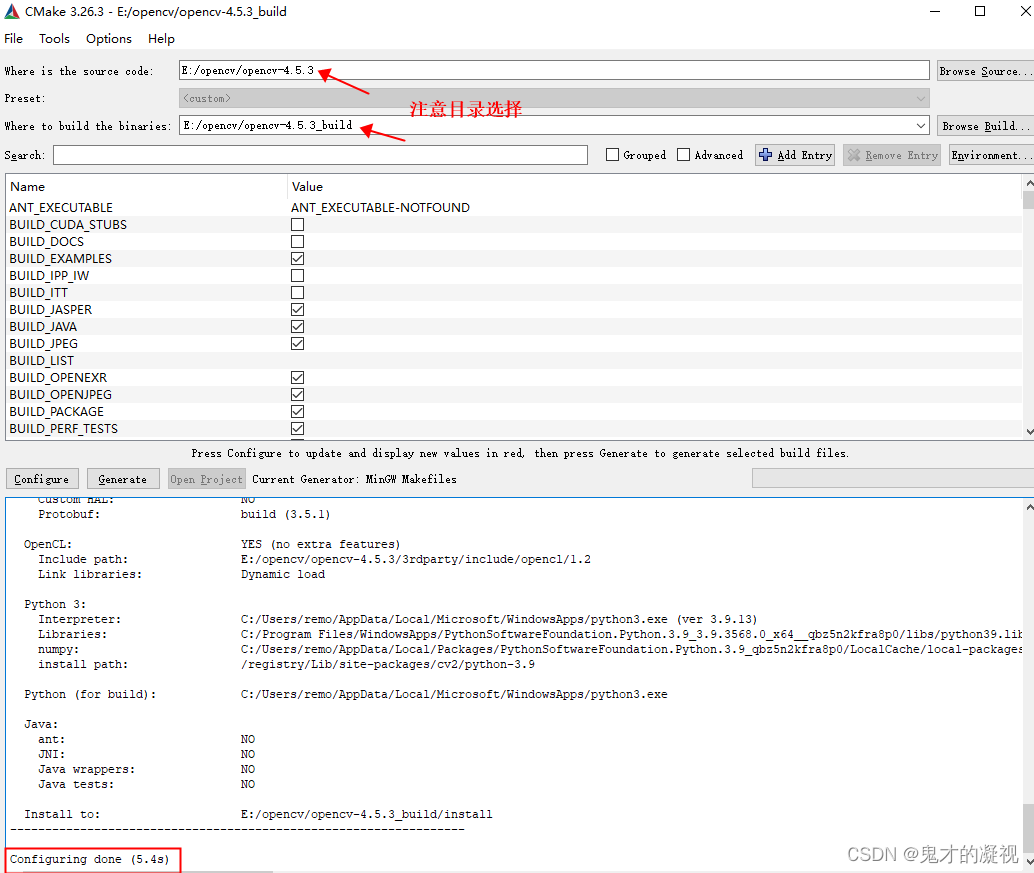Click the Add Entry plus icon
The height and width of the screenshot is (873, 1034).
(x=765, y=155)
